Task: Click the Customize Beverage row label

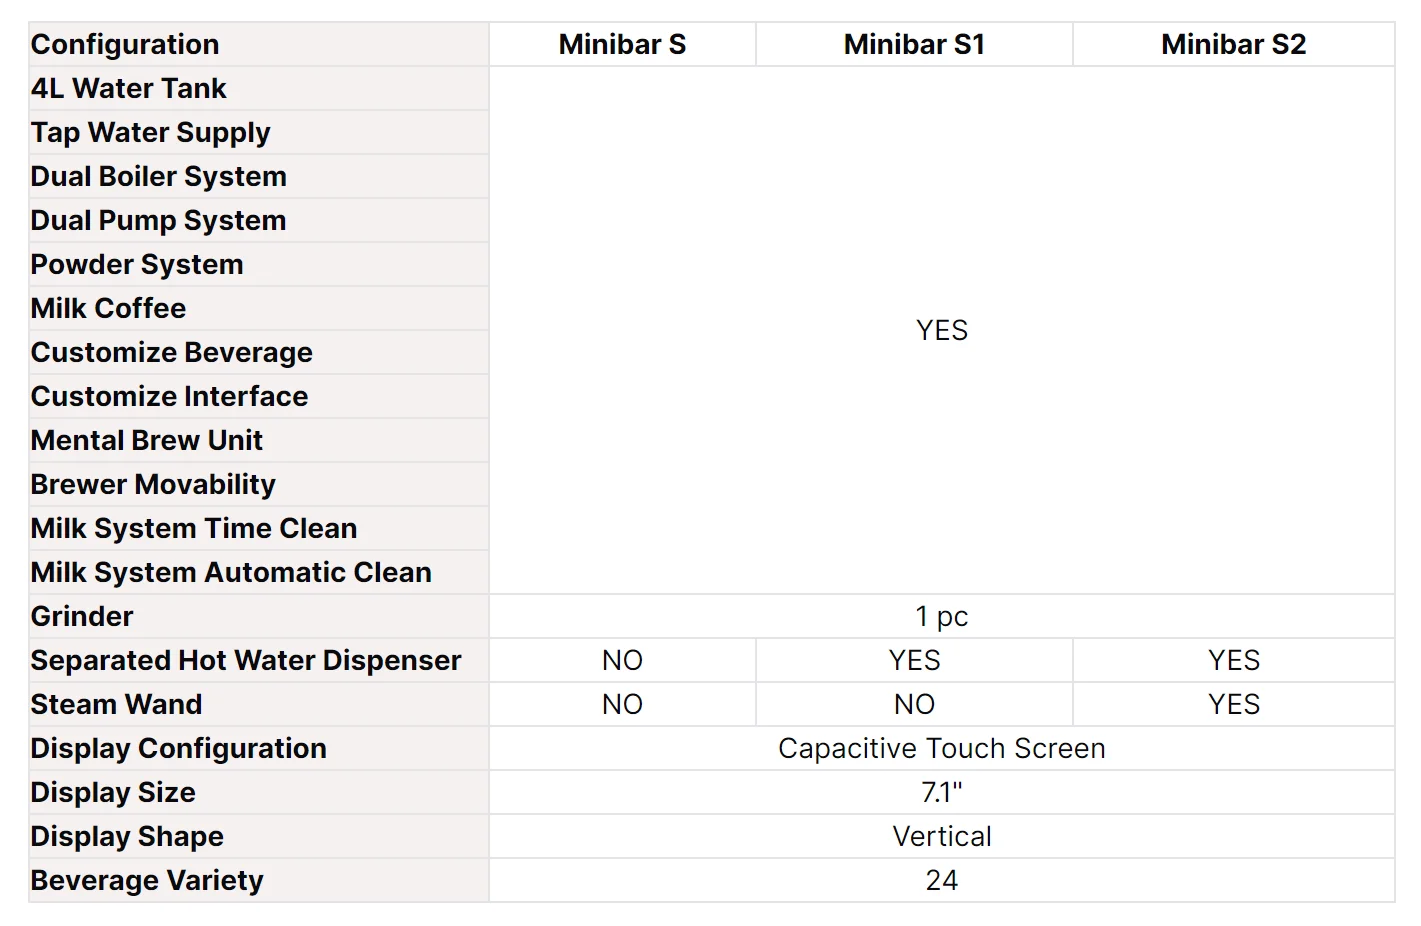Action: tap(172, 353)
